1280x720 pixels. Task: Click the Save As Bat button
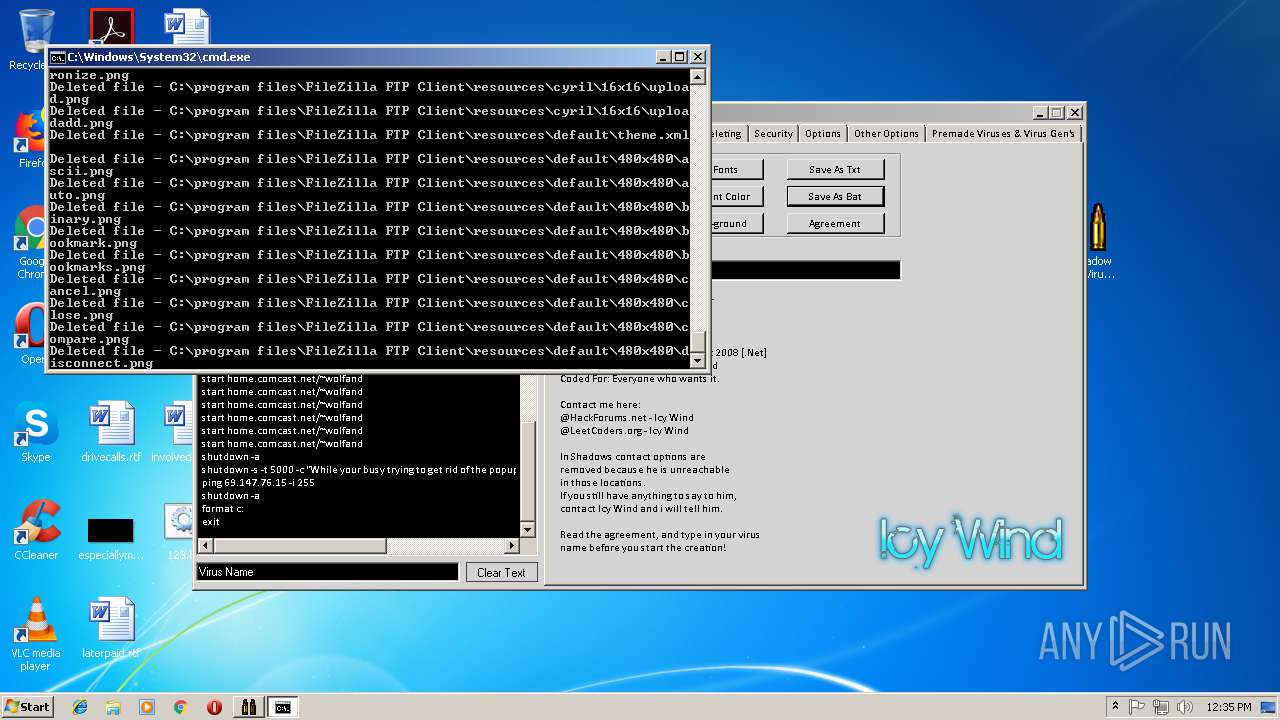835,197
